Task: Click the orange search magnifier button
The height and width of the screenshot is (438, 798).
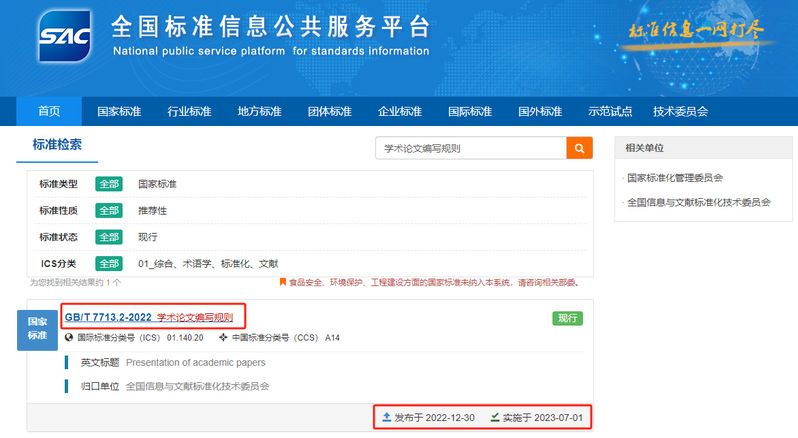Action: 579,148
